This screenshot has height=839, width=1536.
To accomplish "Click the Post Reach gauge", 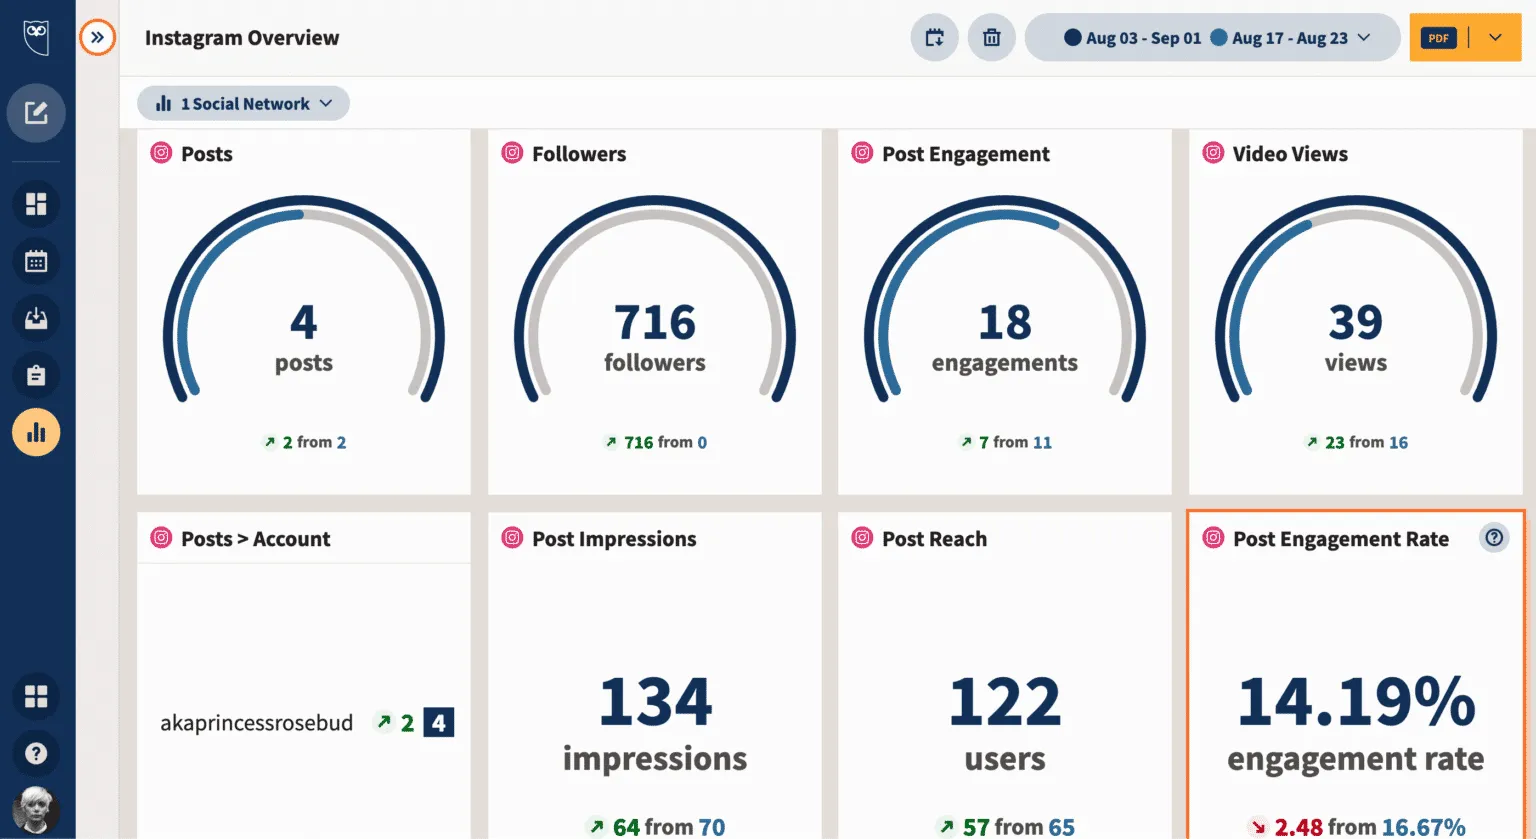I will [x=1004, y=700].
